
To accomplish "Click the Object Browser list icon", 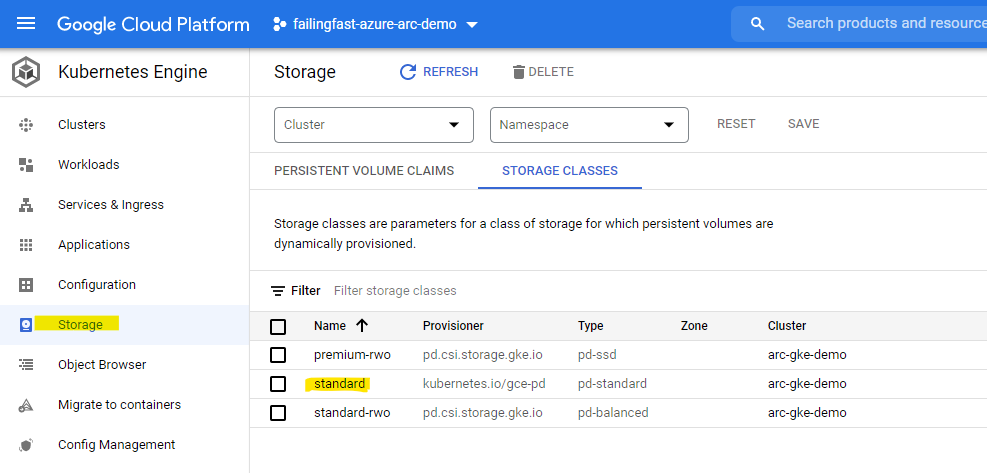I will [x=26, y=365].
